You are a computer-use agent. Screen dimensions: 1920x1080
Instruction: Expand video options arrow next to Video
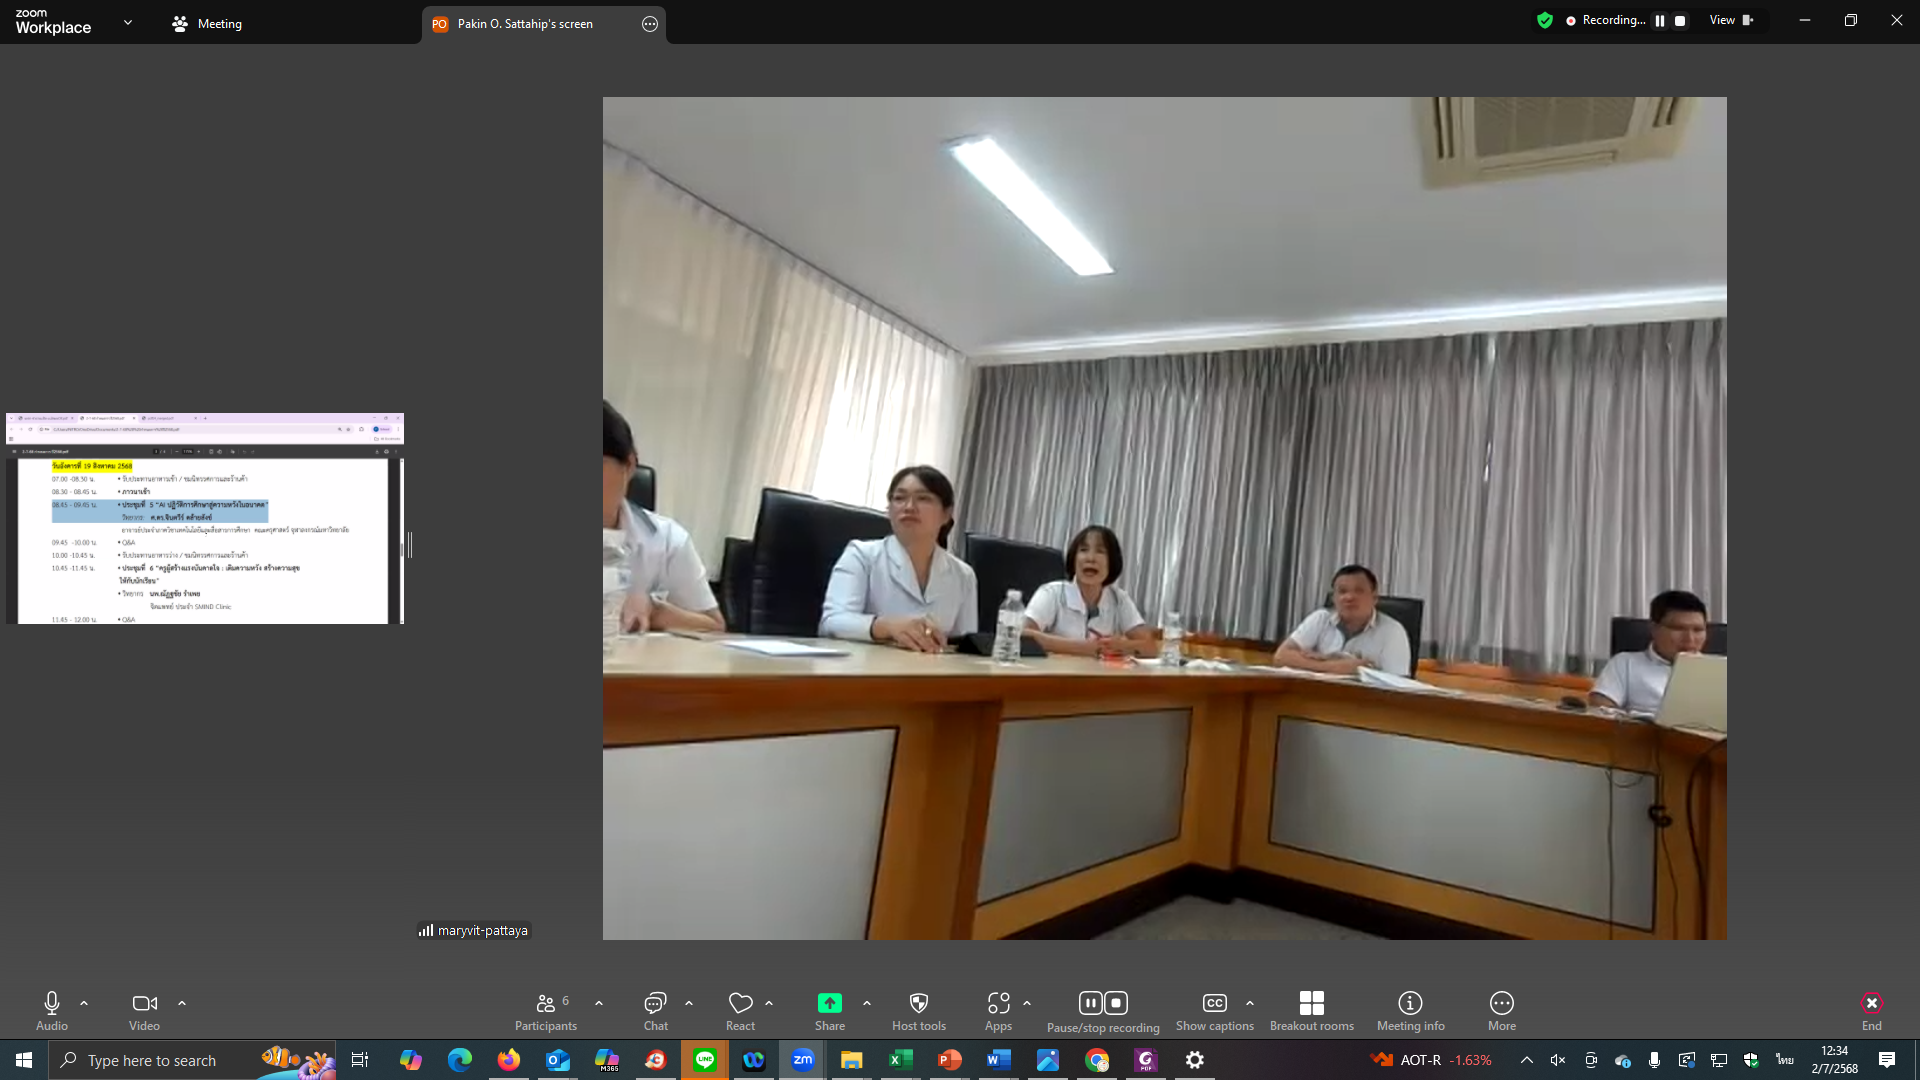(182, 1003)
